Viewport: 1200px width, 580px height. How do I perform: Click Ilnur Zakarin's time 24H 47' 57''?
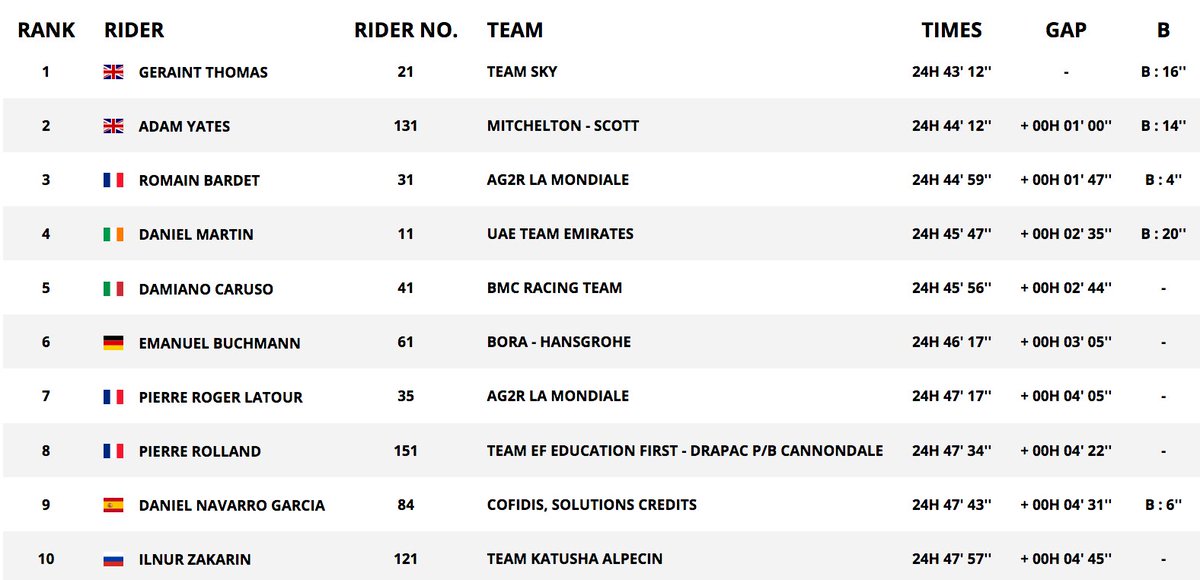[x=952, y=559]
